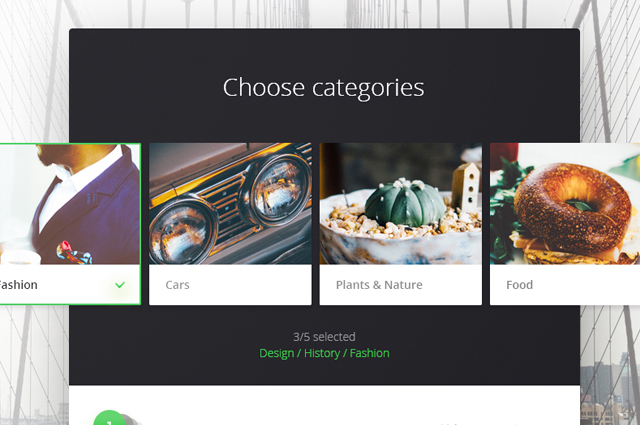640x425 pixels.
Task: Click the green step 1 circle
Action: 109,418
